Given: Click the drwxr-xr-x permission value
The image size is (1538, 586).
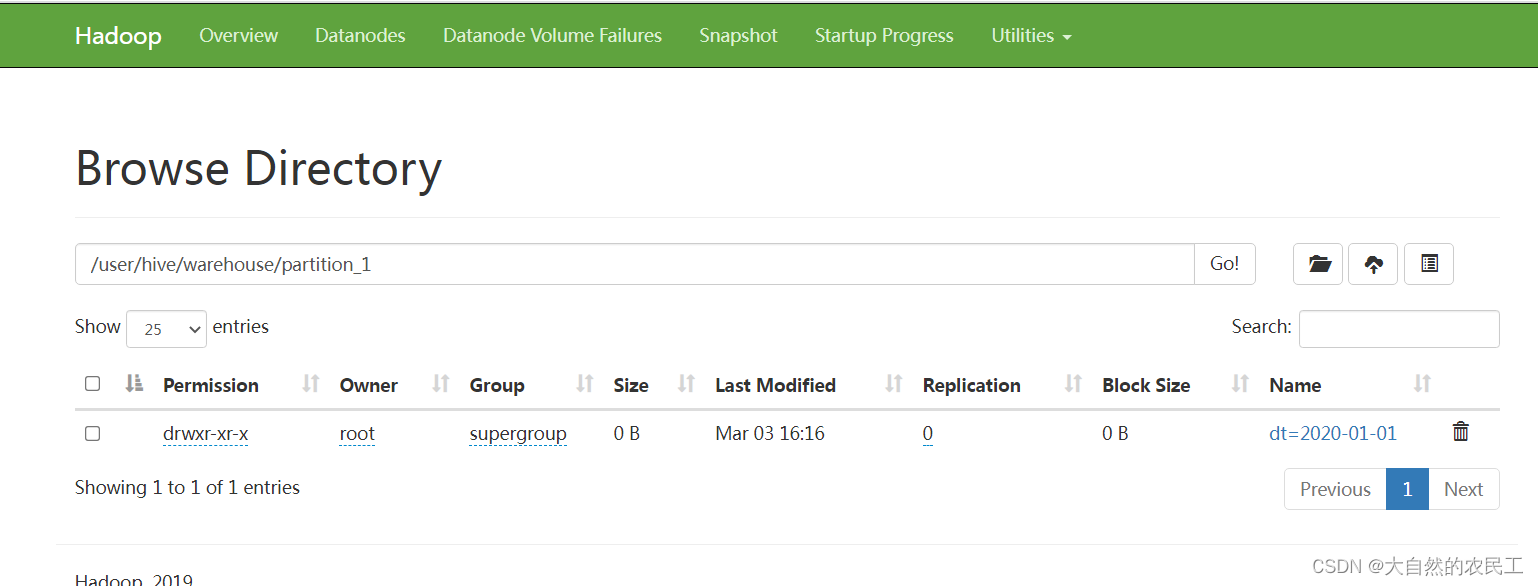Looking at the screenshot, I should pyautogui.click(x=205, y=433).
